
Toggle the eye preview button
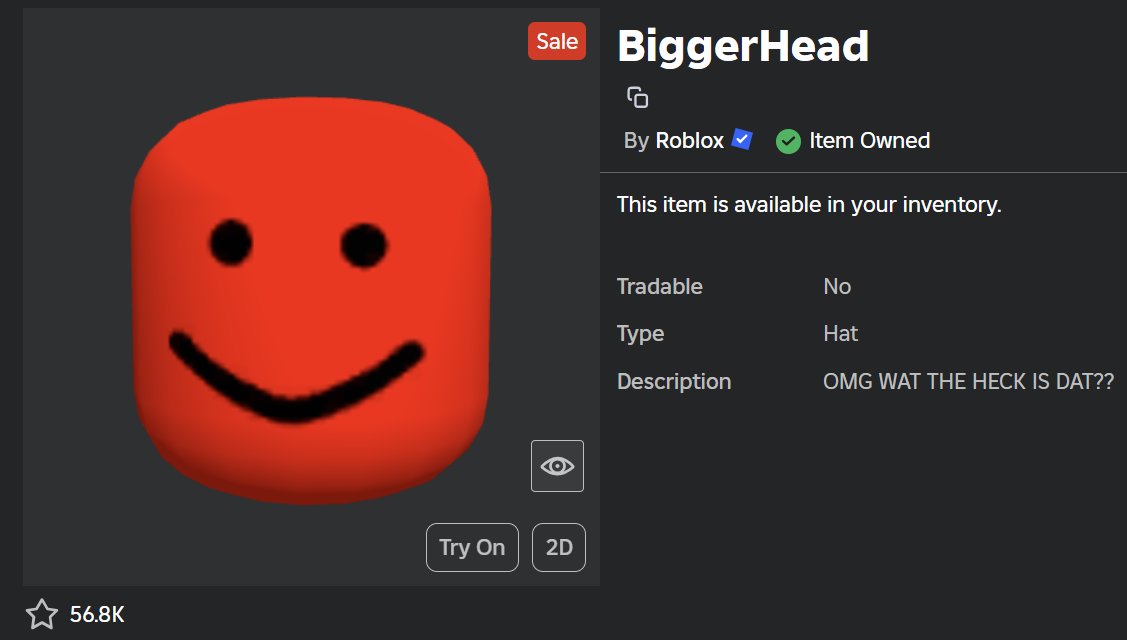pyautogui.click(x=557, y=466)
